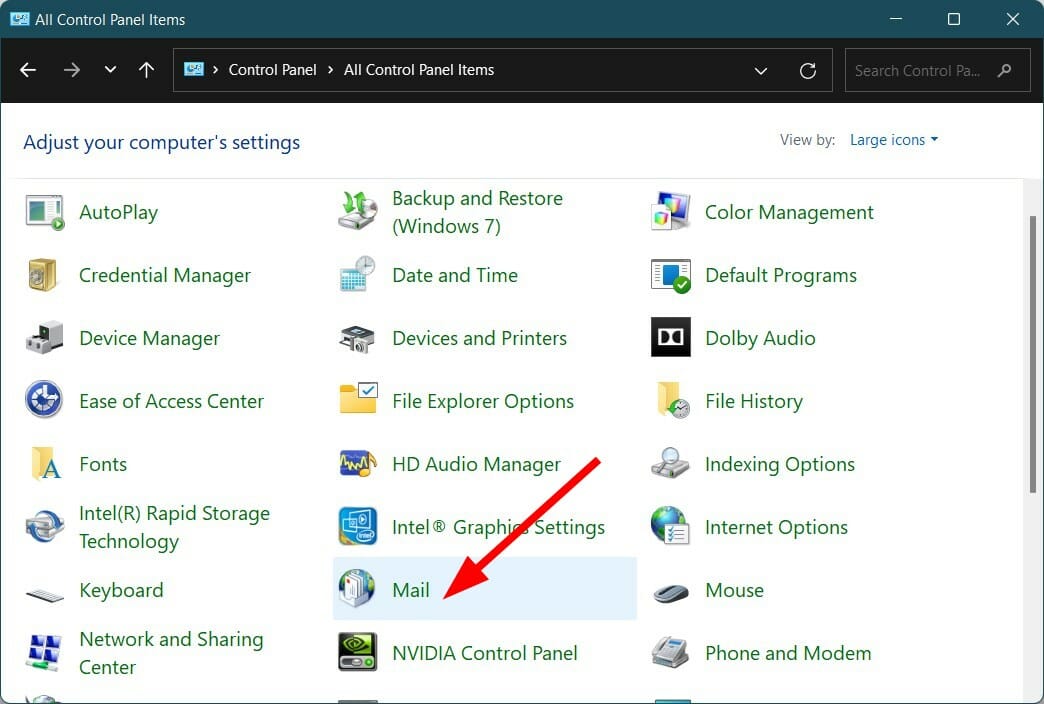Open the Keyboard icon
Screen dimensions: 1044x704
tap(45, 593)
